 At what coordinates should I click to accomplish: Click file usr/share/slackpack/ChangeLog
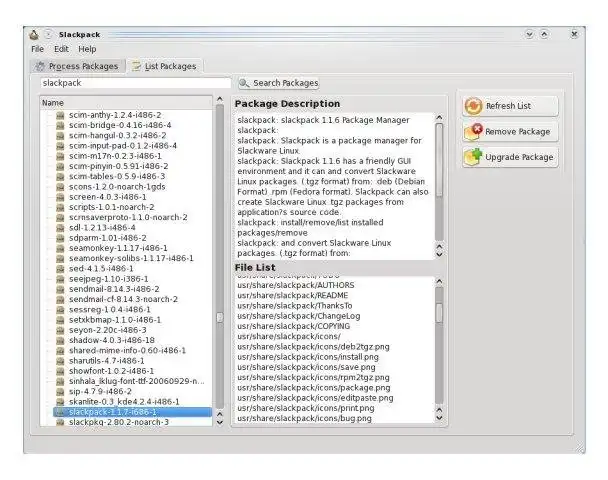tap(299, 316)
